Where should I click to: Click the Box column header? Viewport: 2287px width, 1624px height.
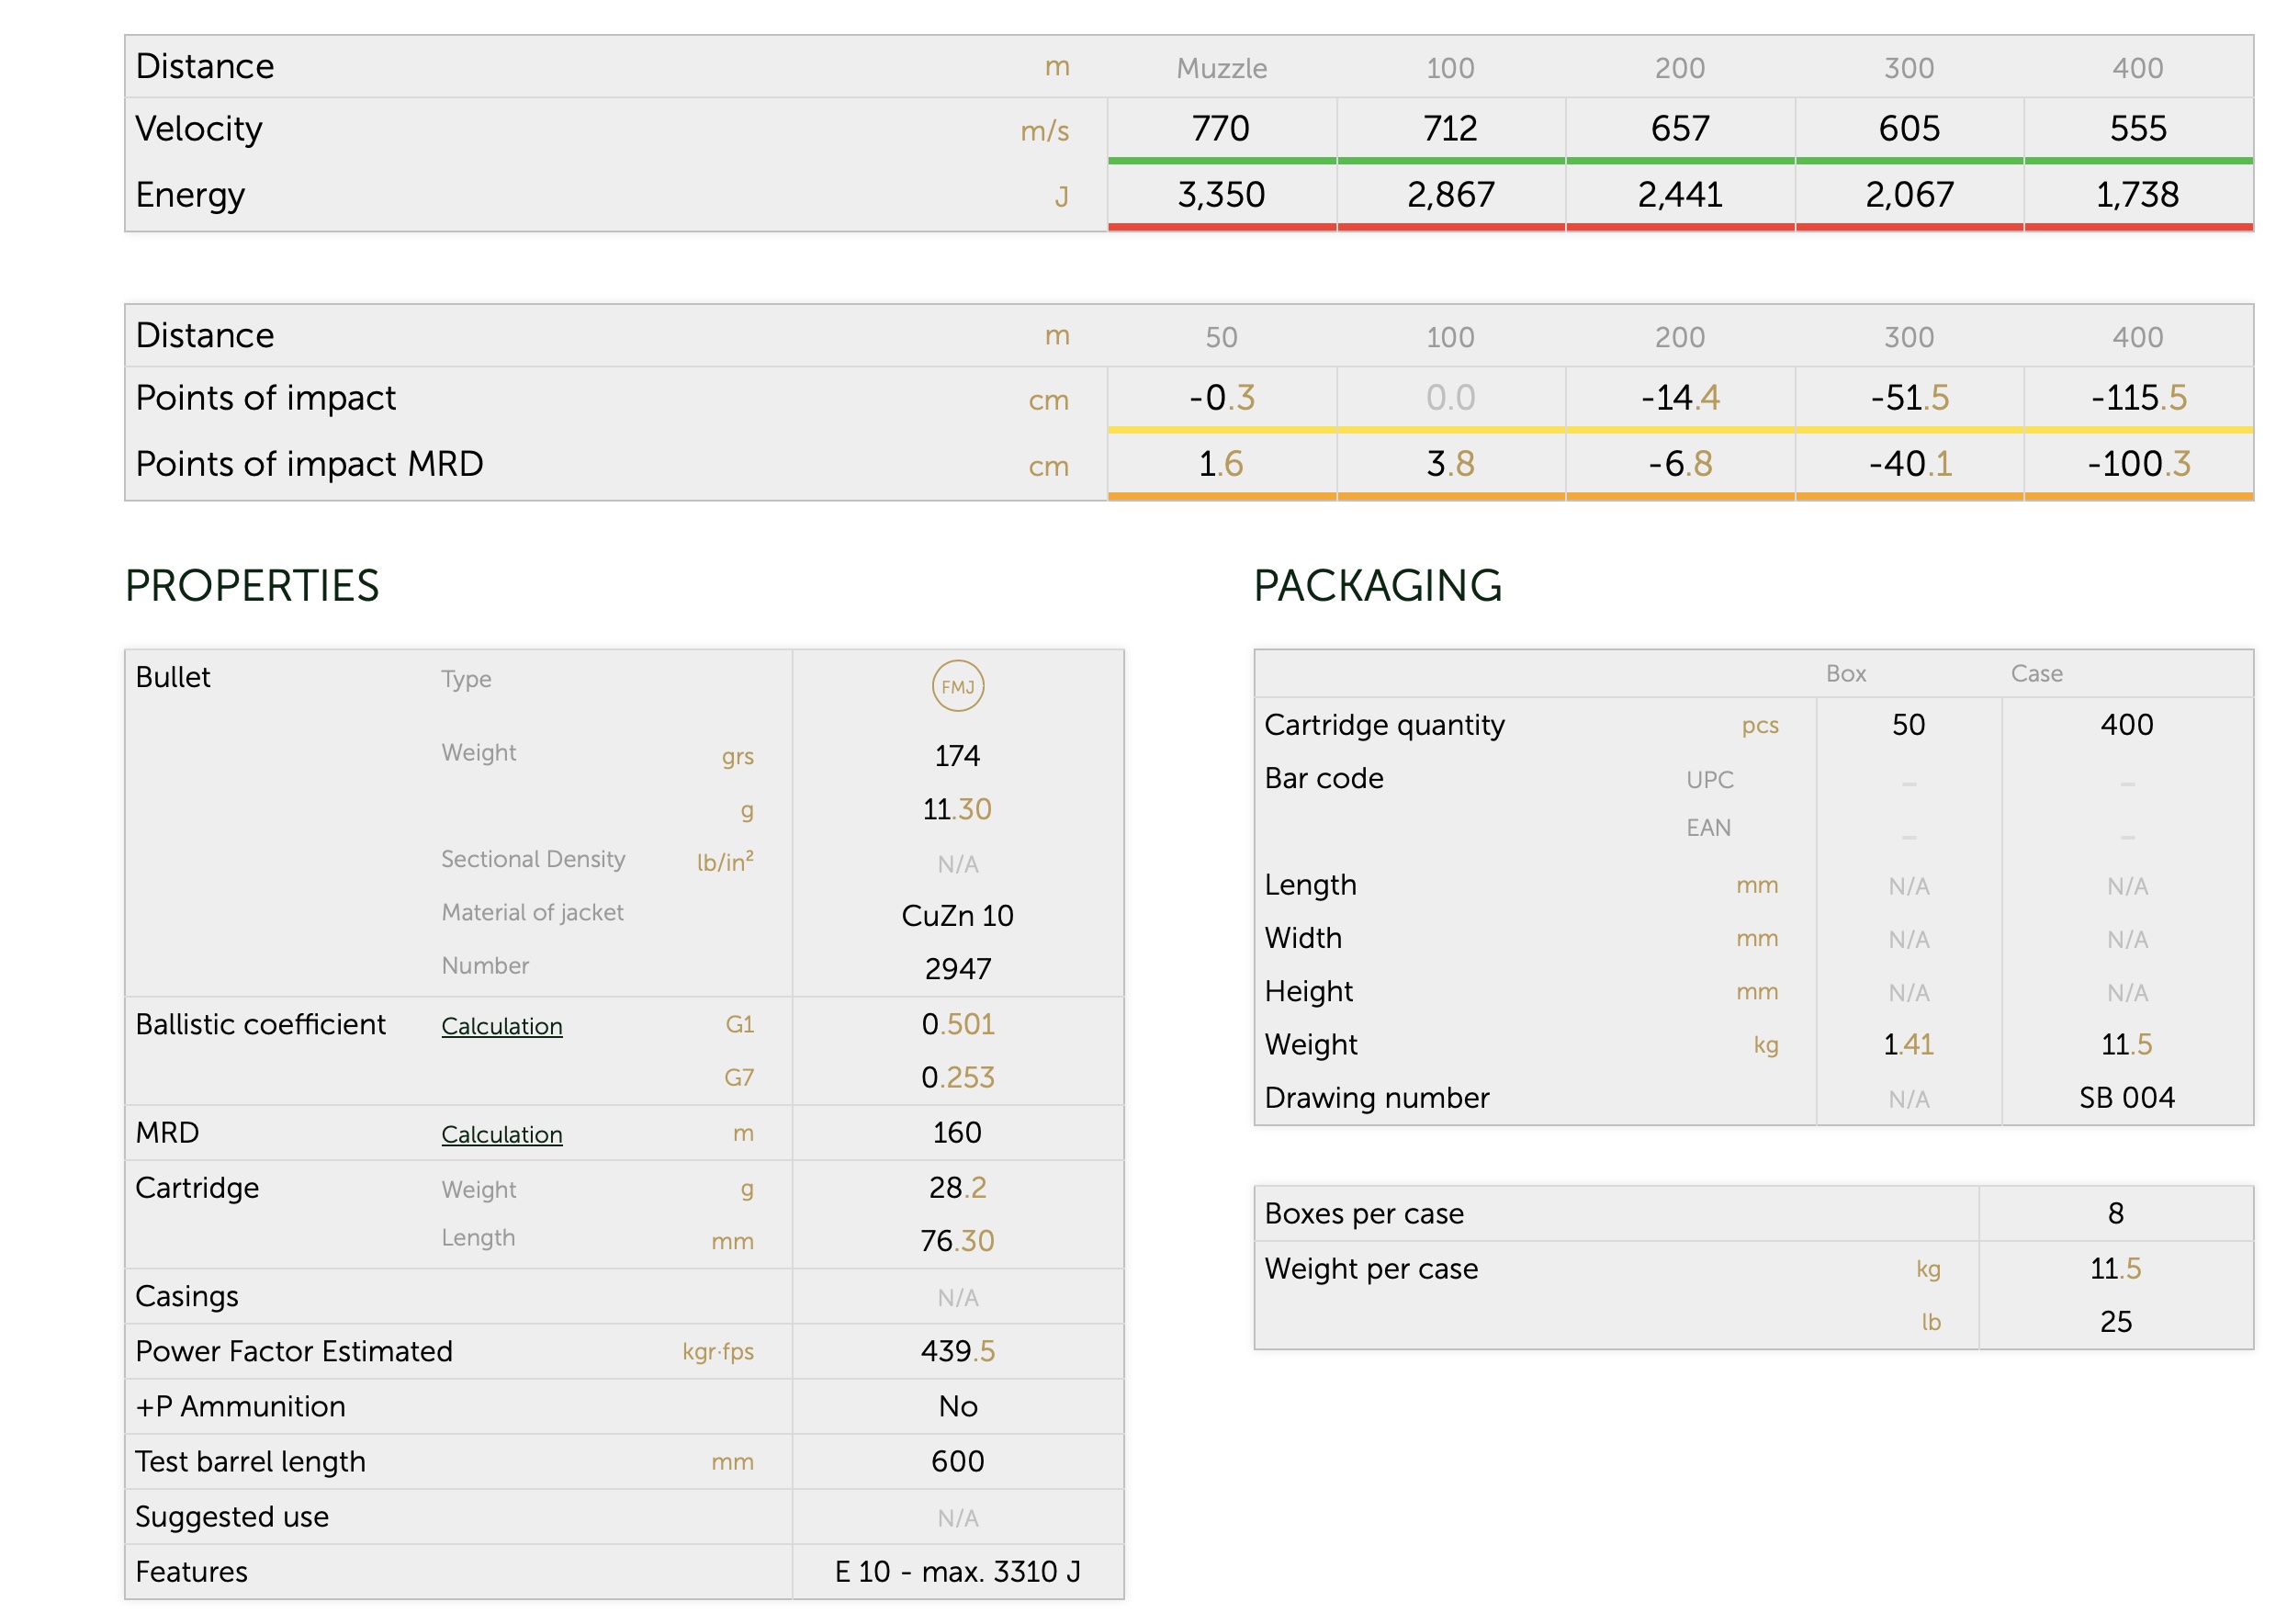[x=1845, y=673]
